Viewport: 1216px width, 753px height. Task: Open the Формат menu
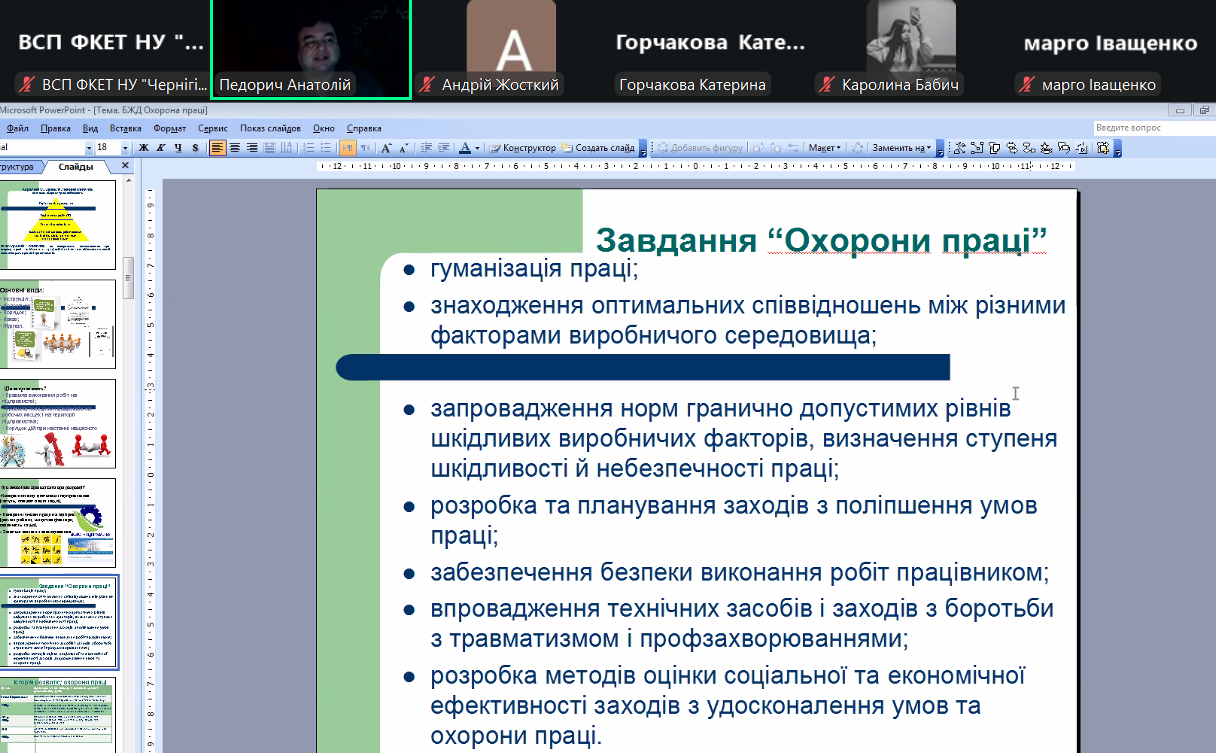tap(170, 128)
